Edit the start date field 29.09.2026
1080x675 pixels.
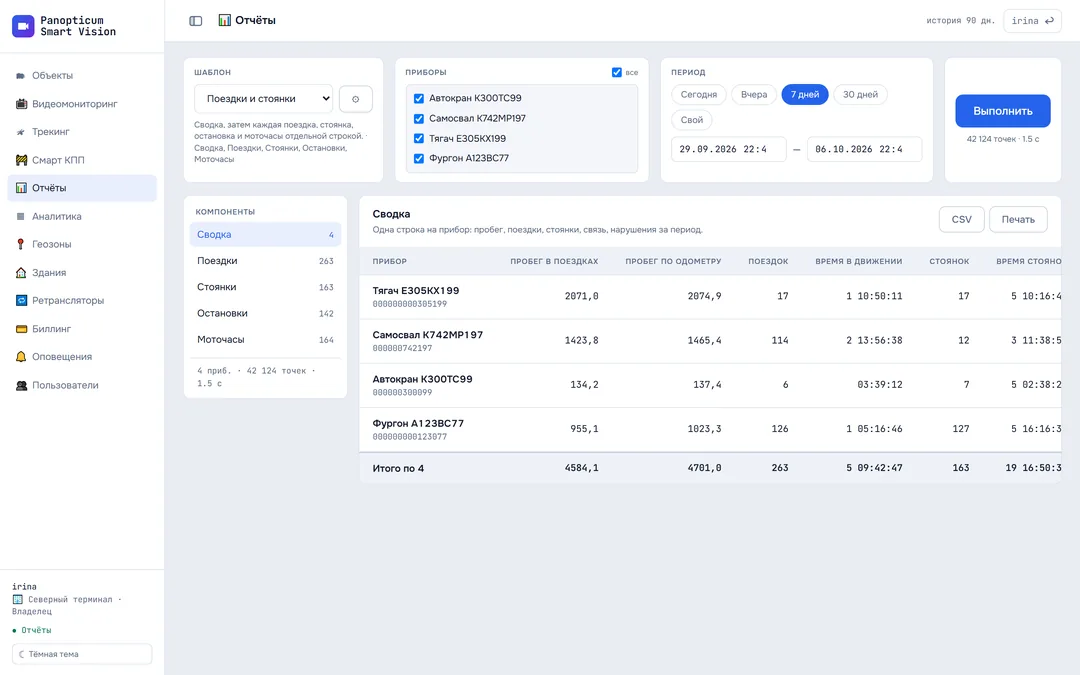click(x=729, y=149)
